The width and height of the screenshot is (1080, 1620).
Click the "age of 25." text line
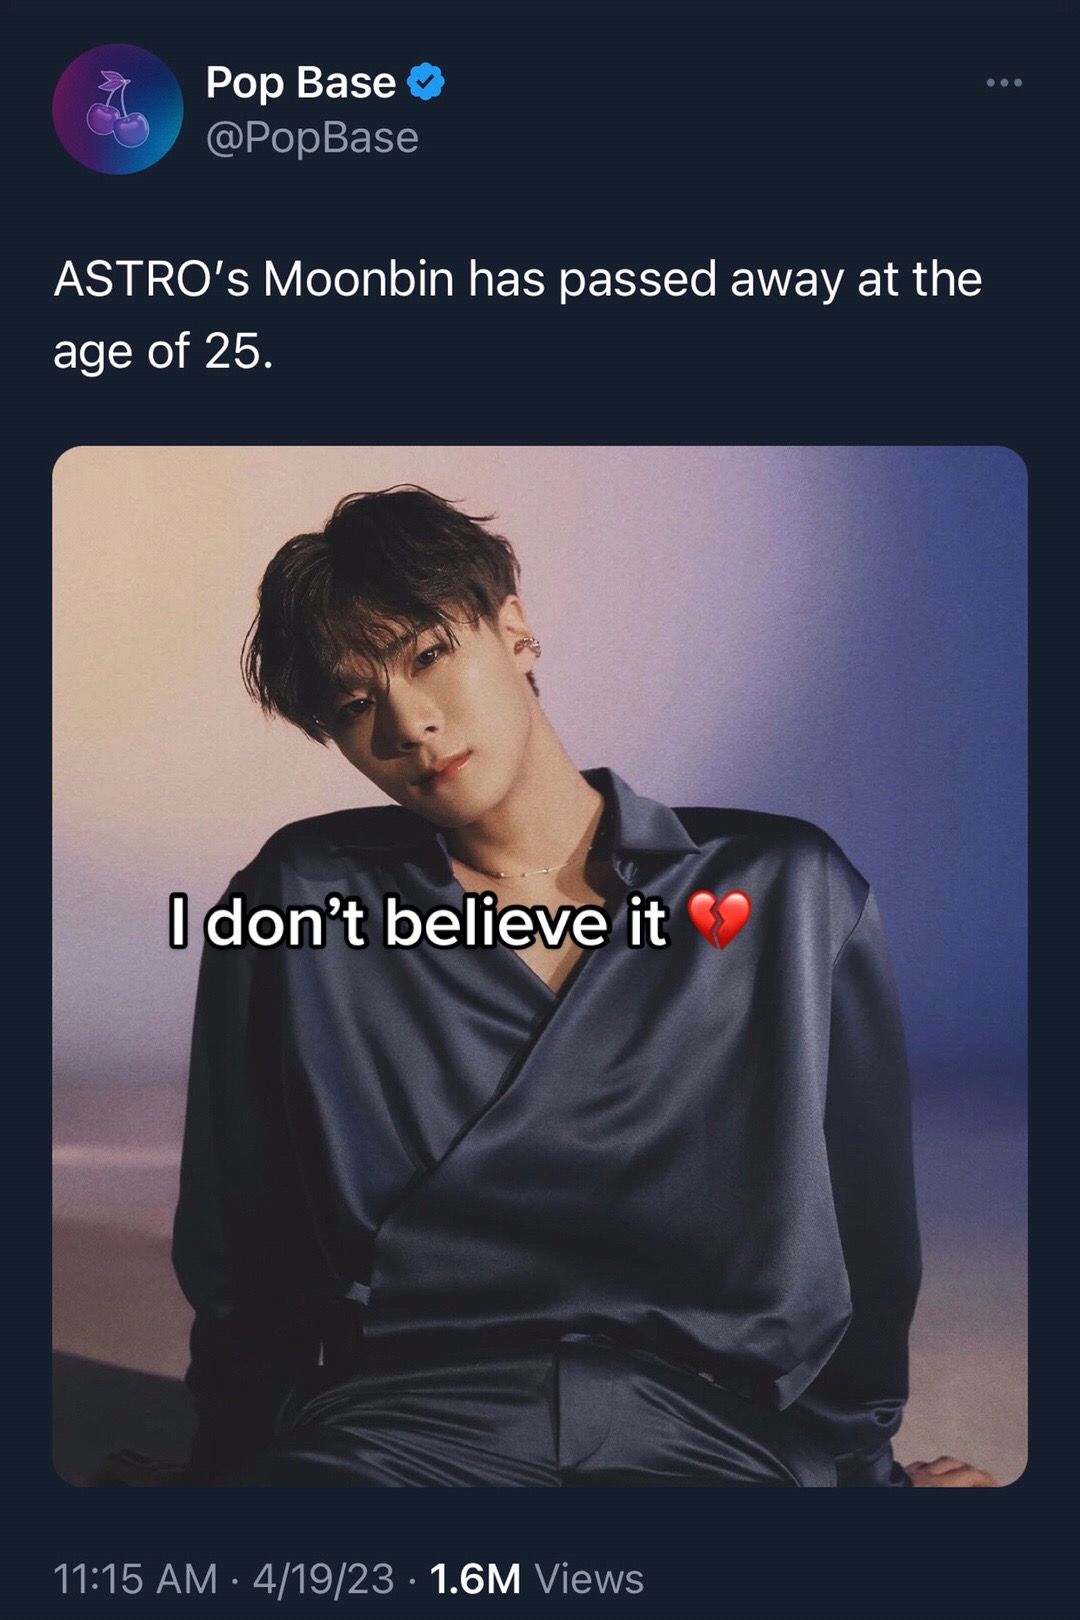tap(163, 352)
